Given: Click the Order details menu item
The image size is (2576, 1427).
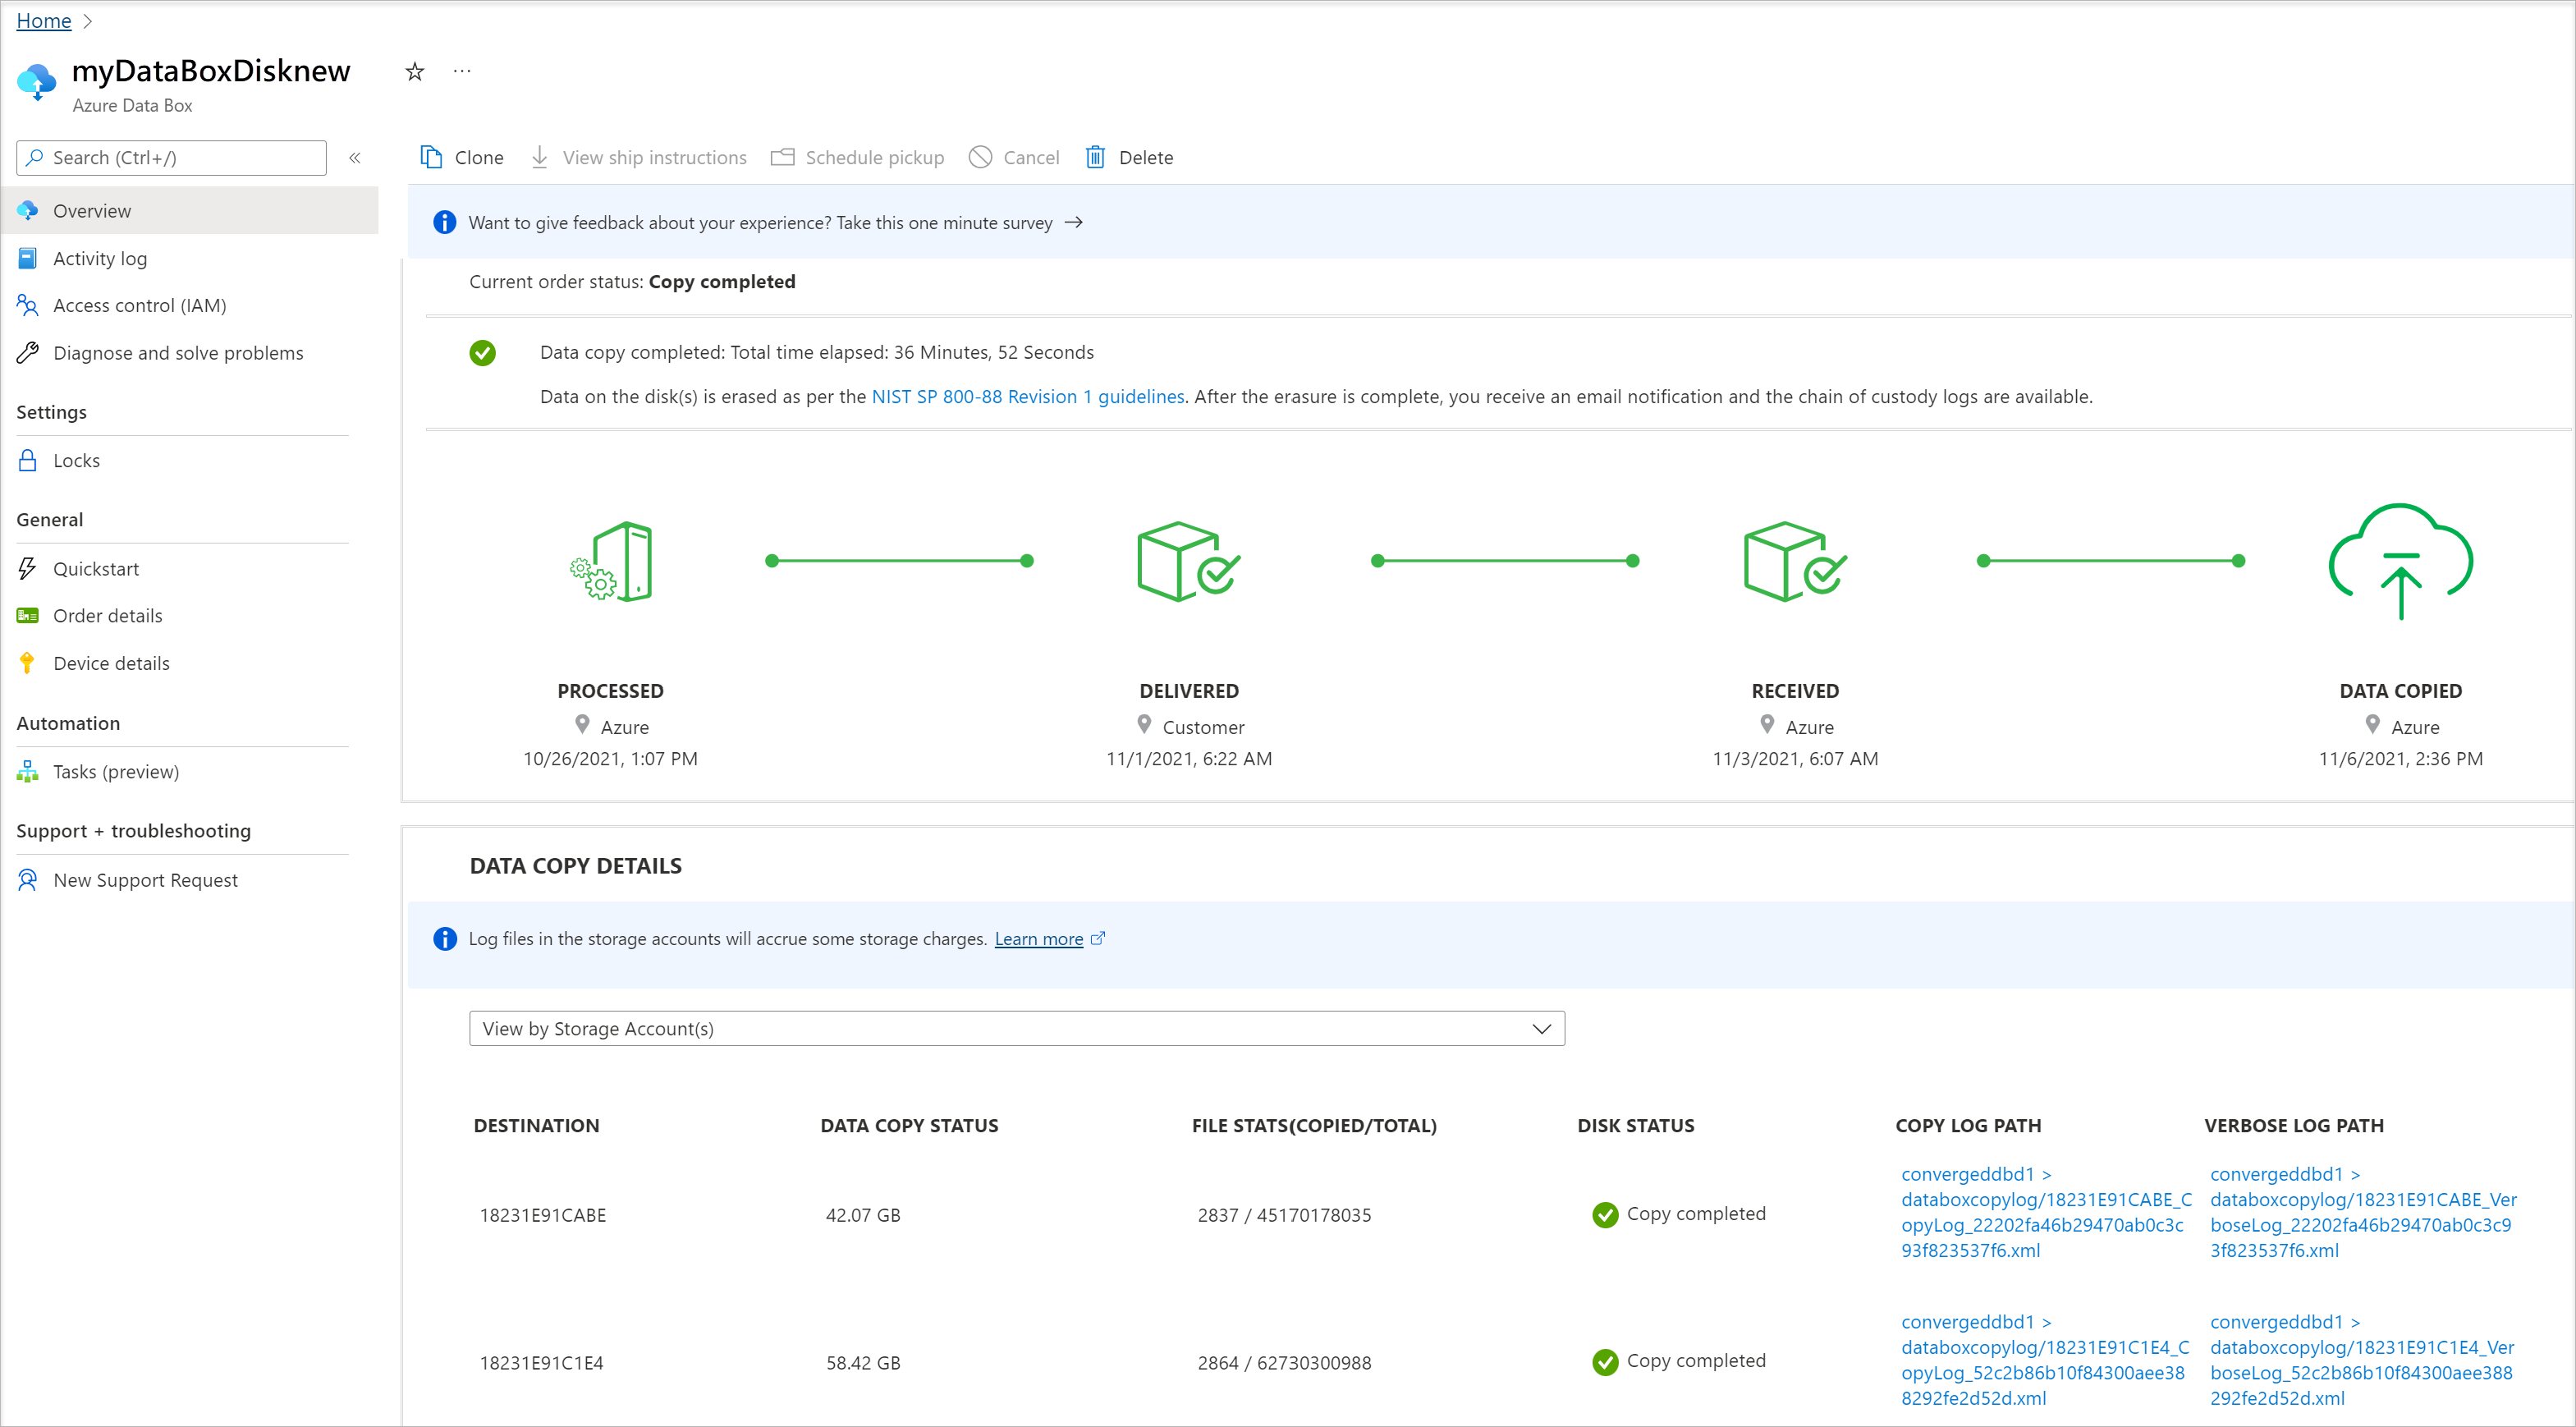Looking at the screenshot, I should point(109,613).
